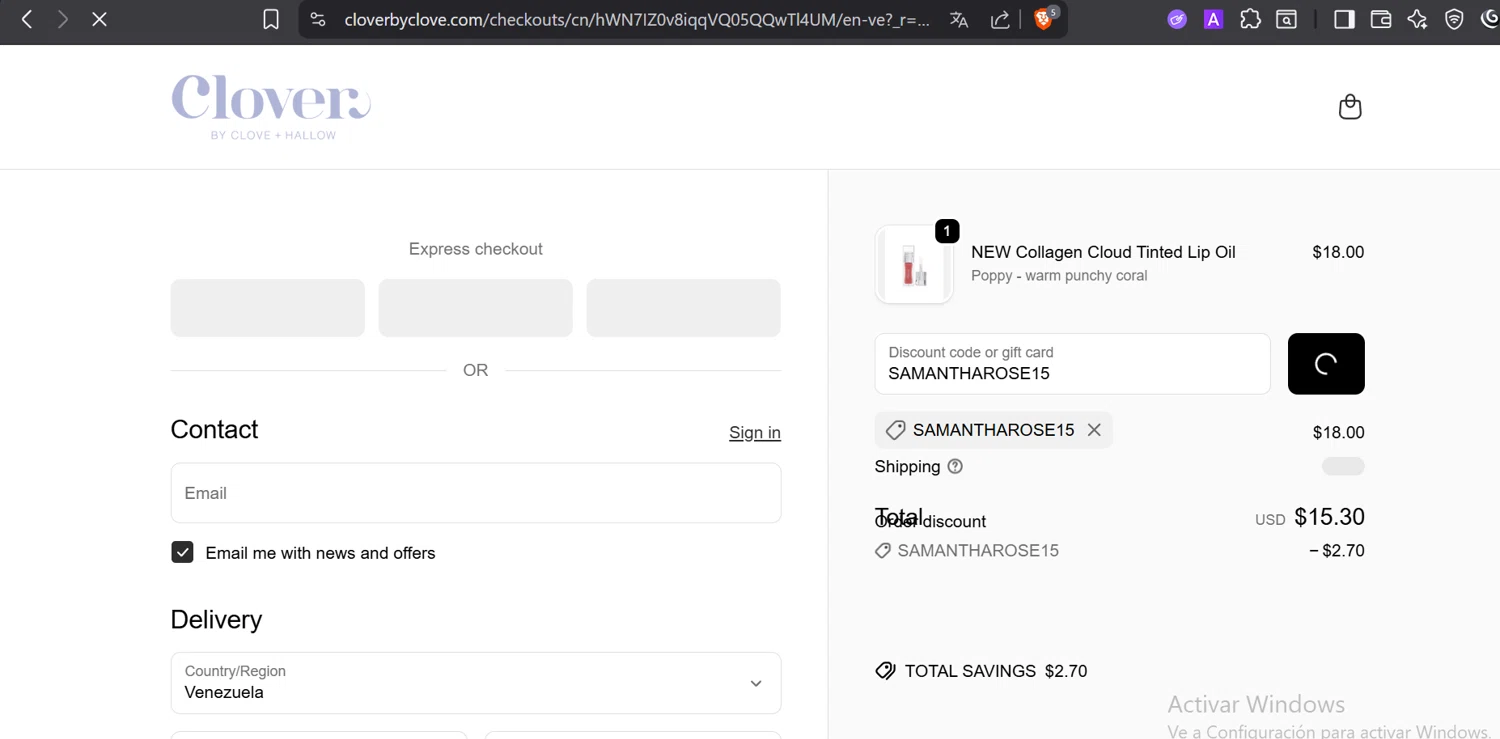Toggle 'Email me with news and offers' checkbox
The width and height of the screenshot is (1500, 739).
(x=182, y=552)
